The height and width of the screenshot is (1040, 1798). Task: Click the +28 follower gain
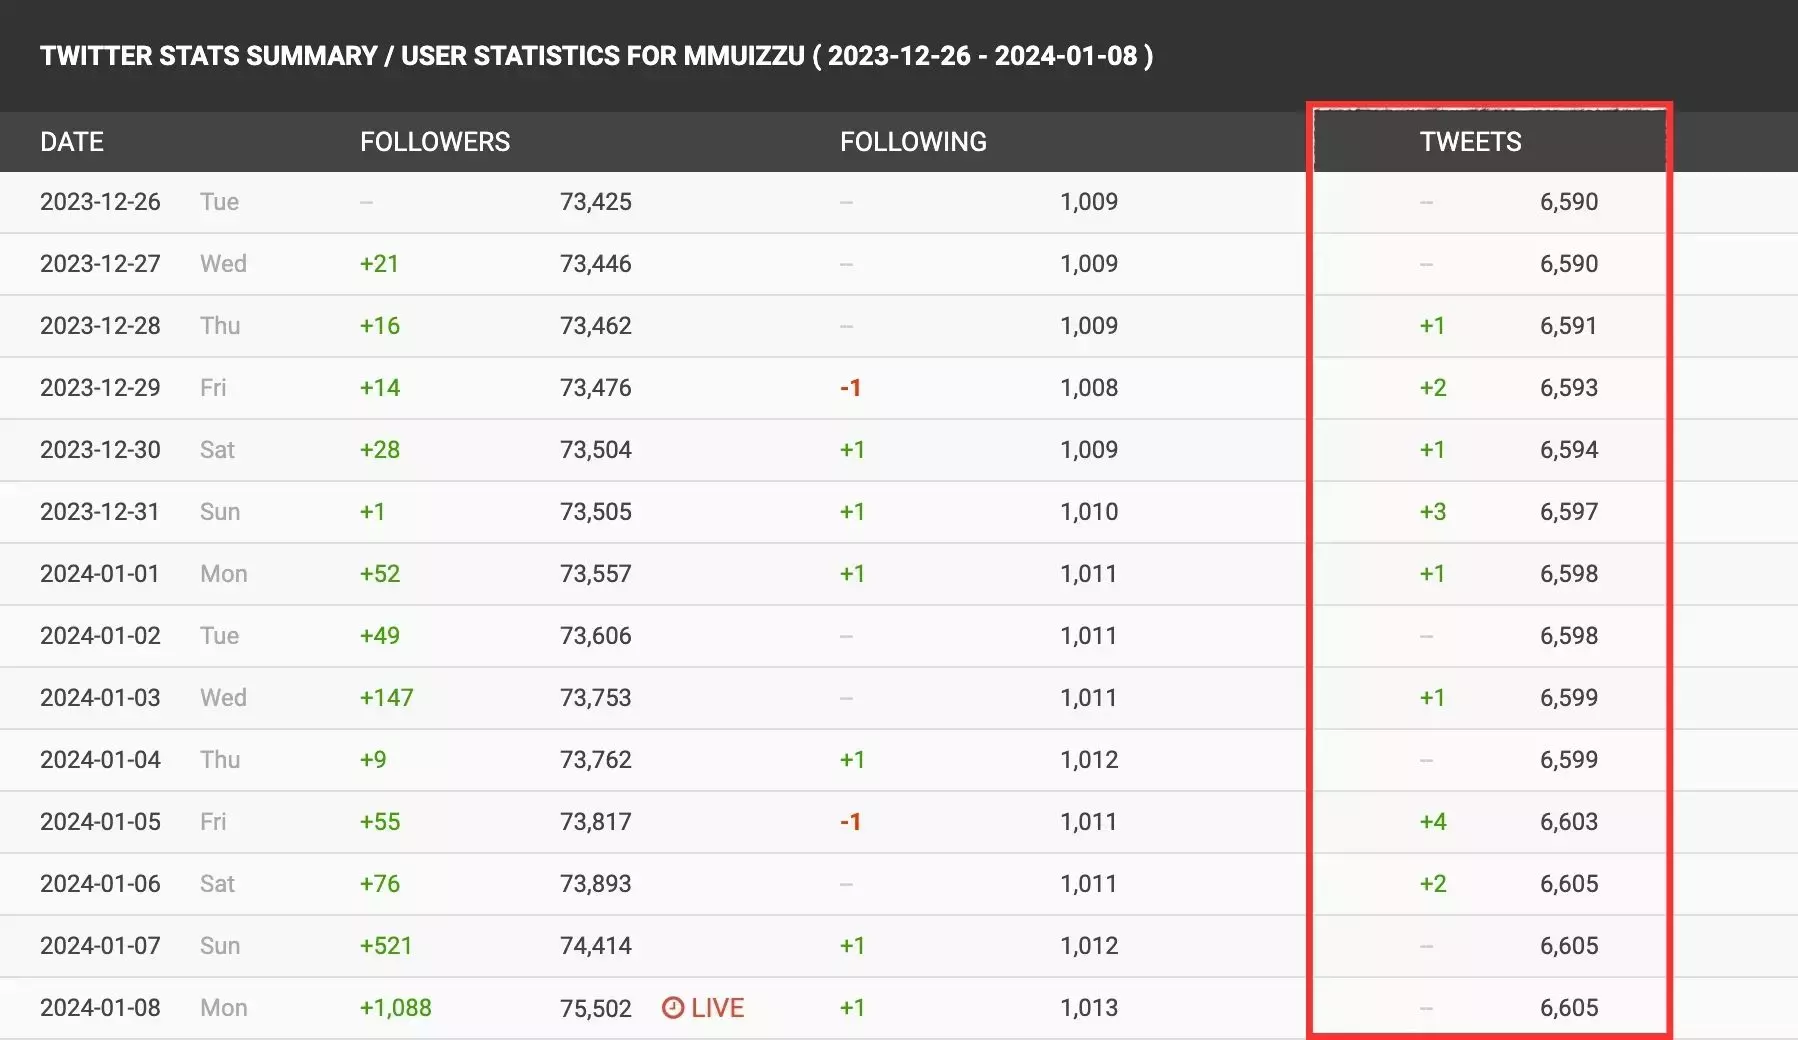click(x=380, y=449)
